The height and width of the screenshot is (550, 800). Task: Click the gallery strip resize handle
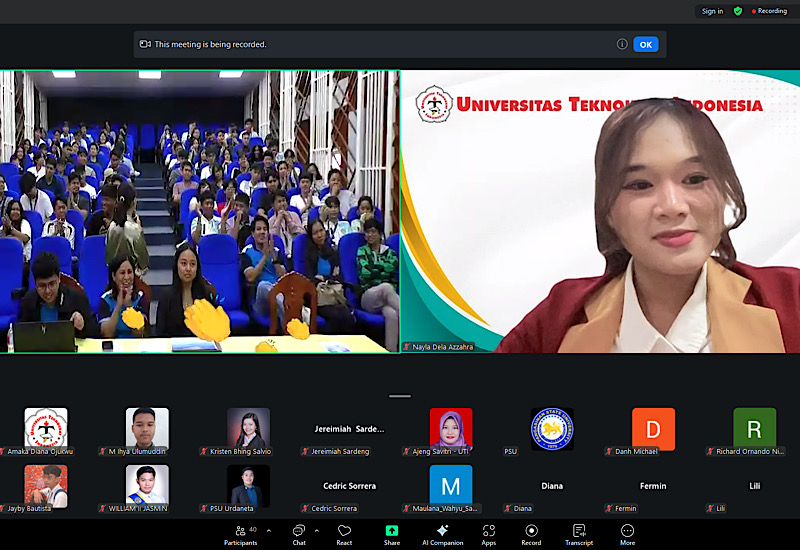coord(400,396)
